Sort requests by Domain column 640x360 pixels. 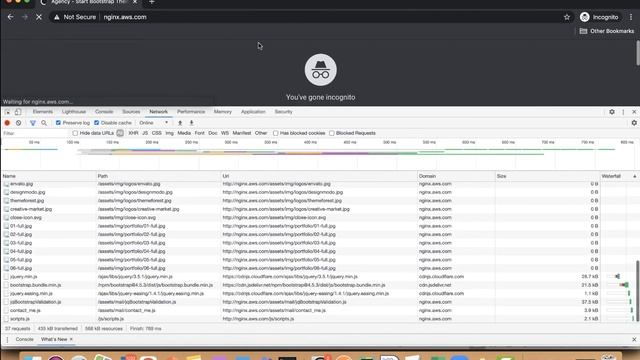[x=456, y=176]
